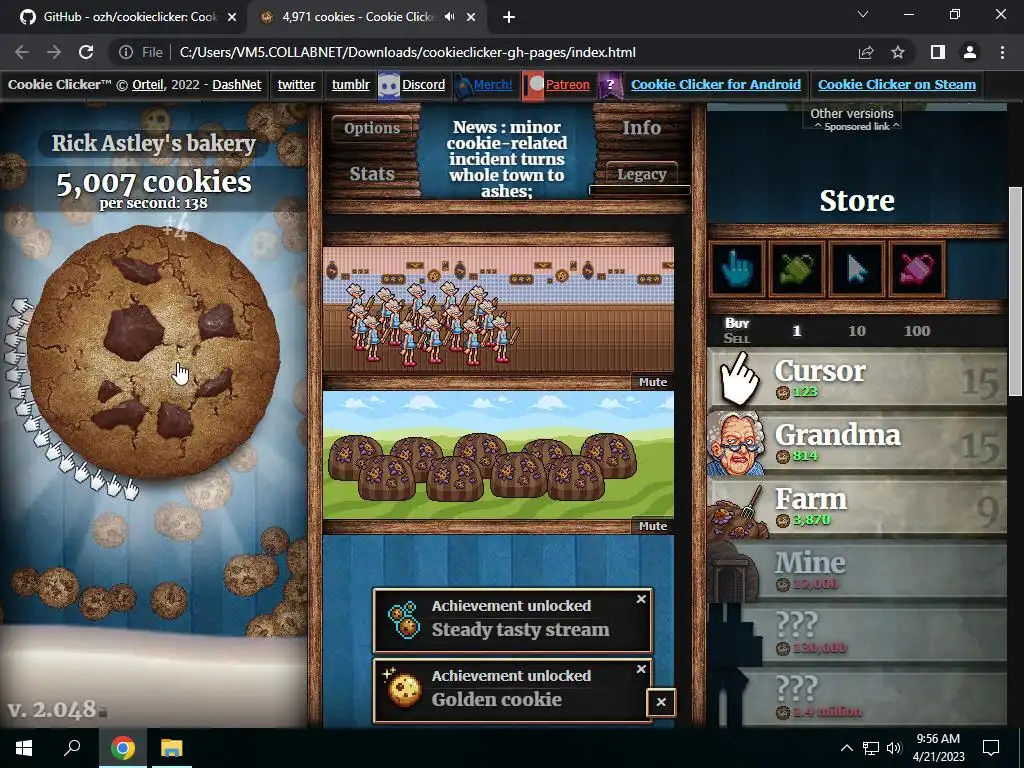
Task: Open the Chrome three-dot menu
Action: tap(1002, 52)
